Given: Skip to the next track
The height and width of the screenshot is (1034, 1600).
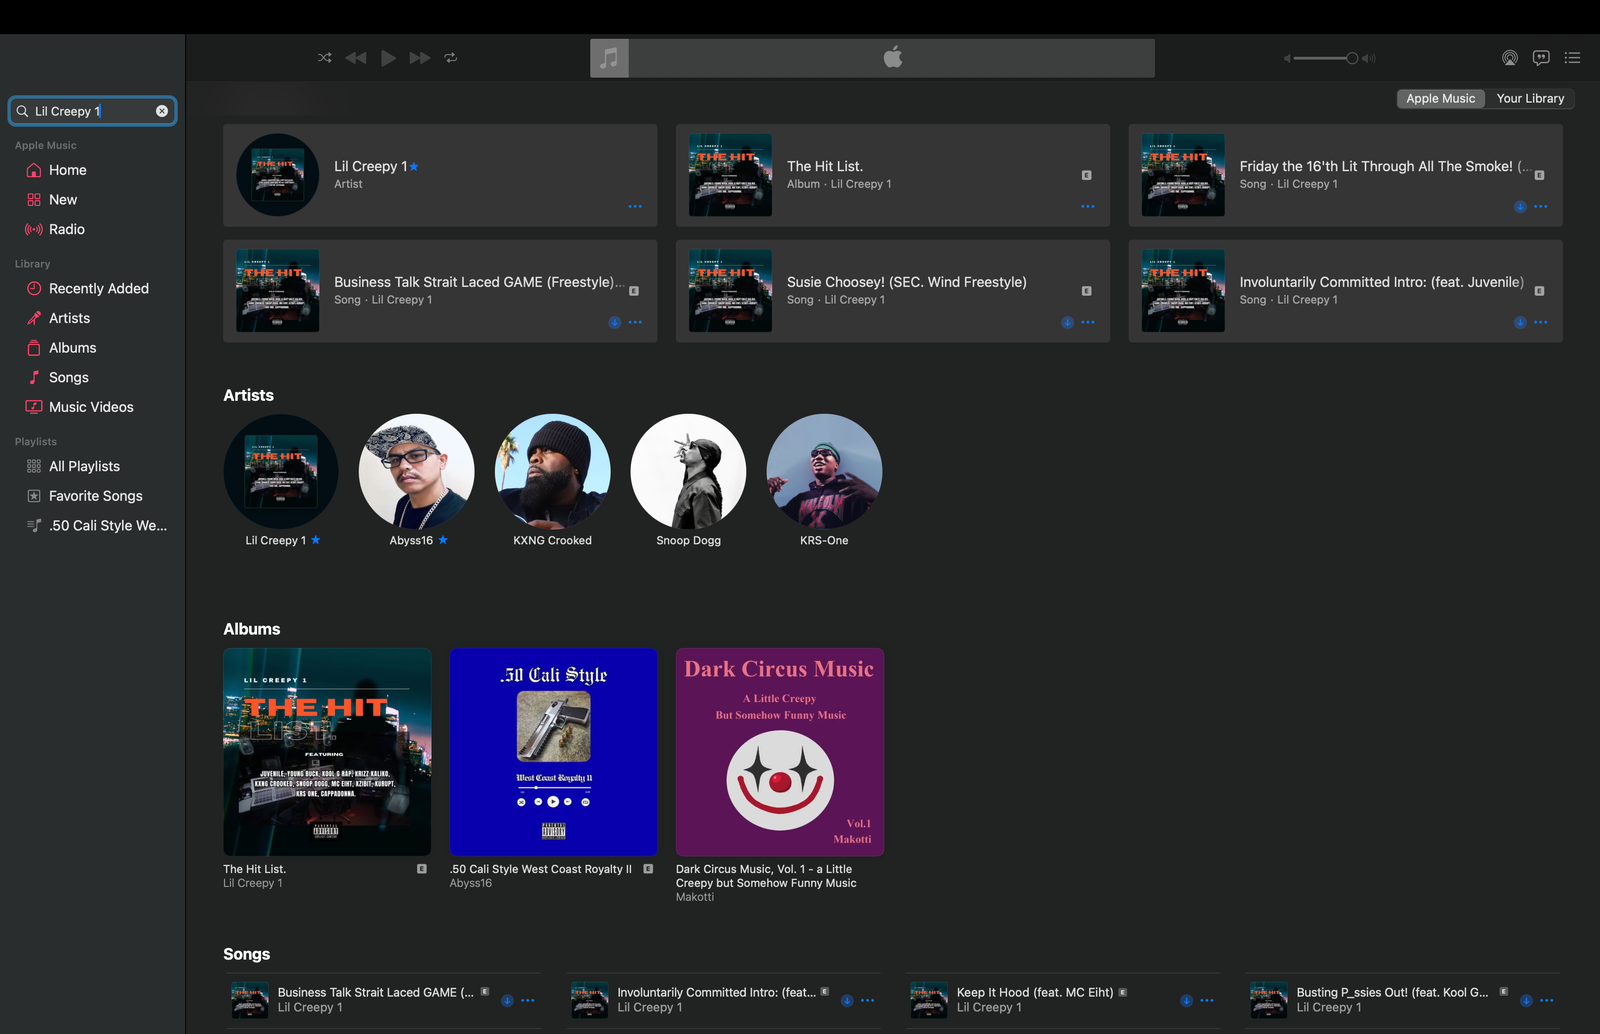Looking at the screenshot, I should click(420, 58).
